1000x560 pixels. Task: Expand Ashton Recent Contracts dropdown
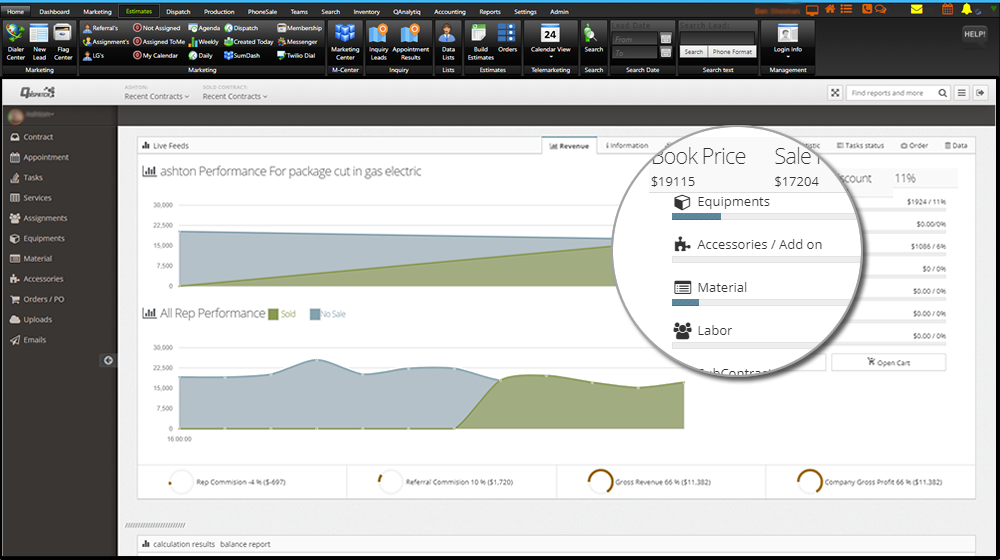[x=155, y=97]
